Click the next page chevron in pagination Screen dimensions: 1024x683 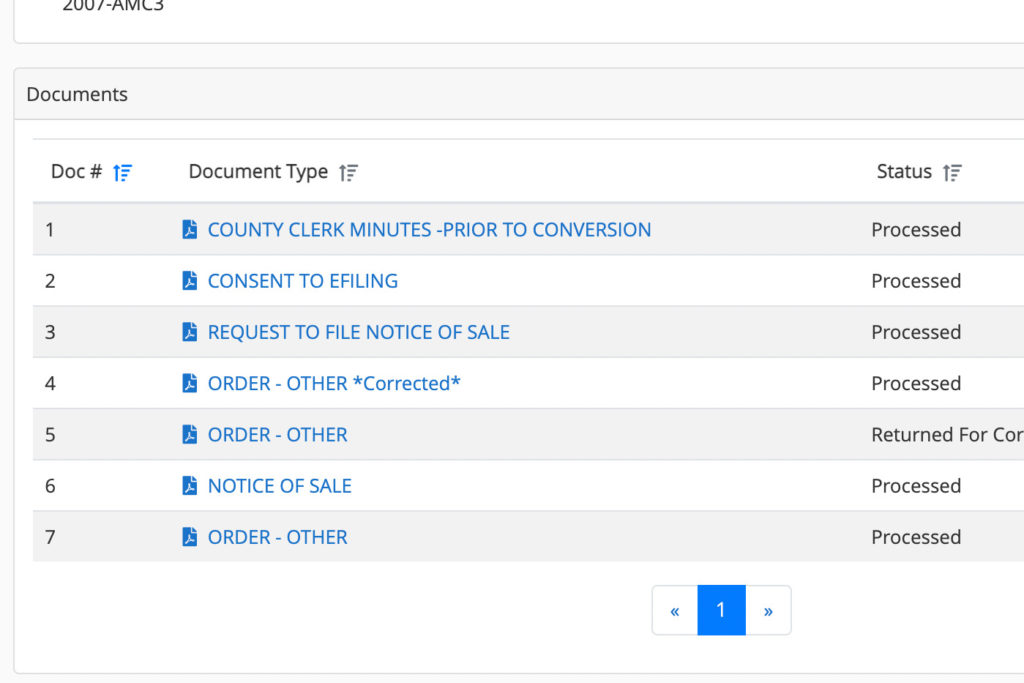click(x=769, y=610)
